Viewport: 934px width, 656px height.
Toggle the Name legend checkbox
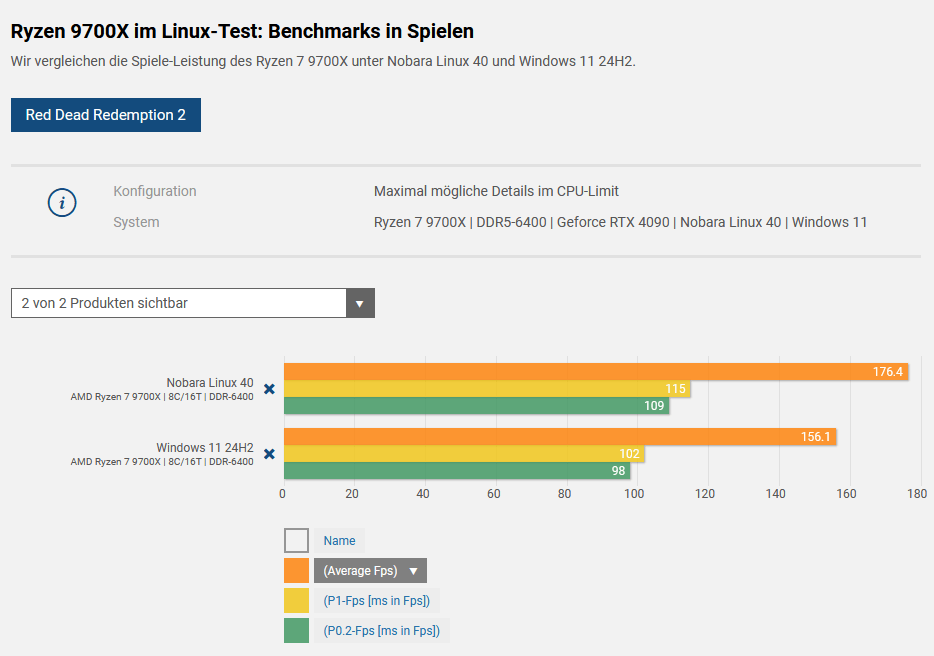[x=296, y=541]
